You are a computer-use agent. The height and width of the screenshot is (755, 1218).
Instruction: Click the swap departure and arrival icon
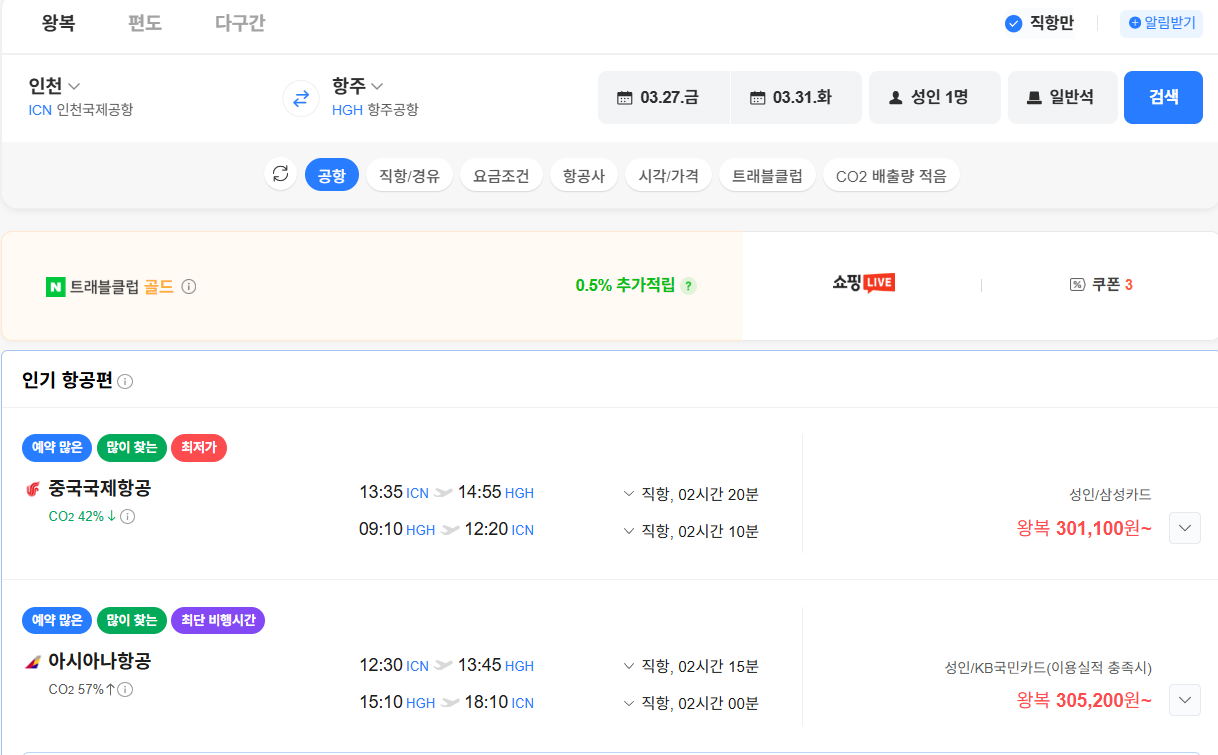point(300,98)
